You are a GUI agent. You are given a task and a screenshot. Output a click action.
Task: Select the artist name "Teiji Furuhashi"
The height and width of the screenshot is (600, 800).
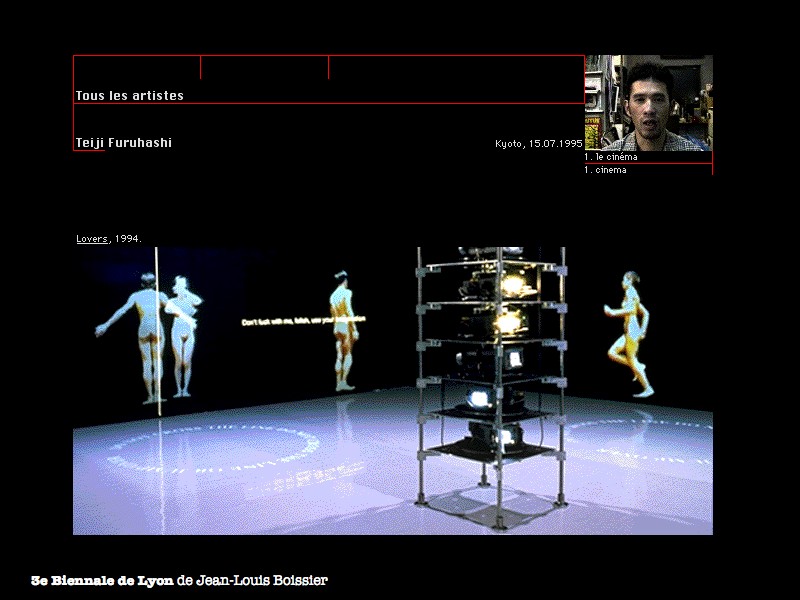(123, 143)
